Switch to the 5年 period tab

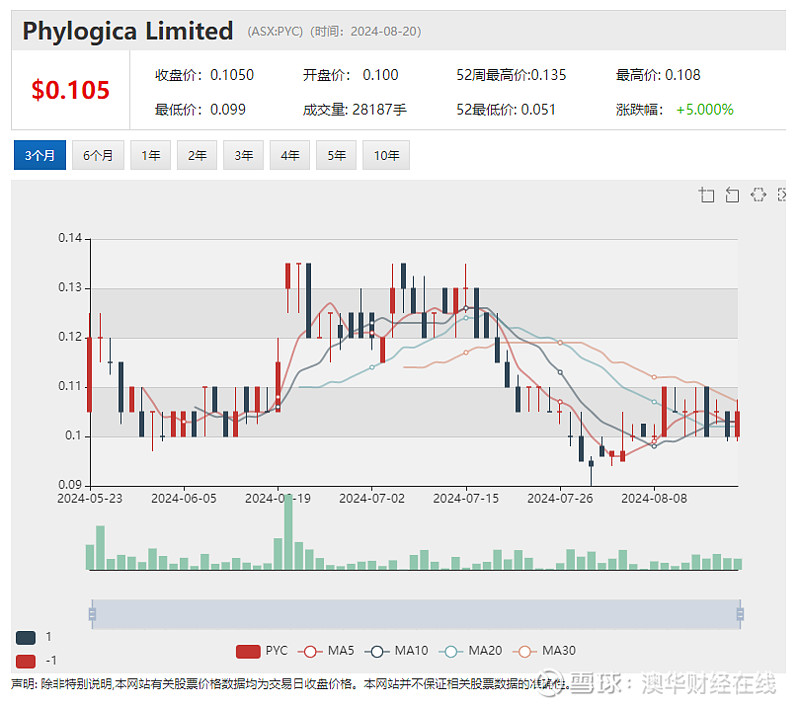(x=336, y=155)
